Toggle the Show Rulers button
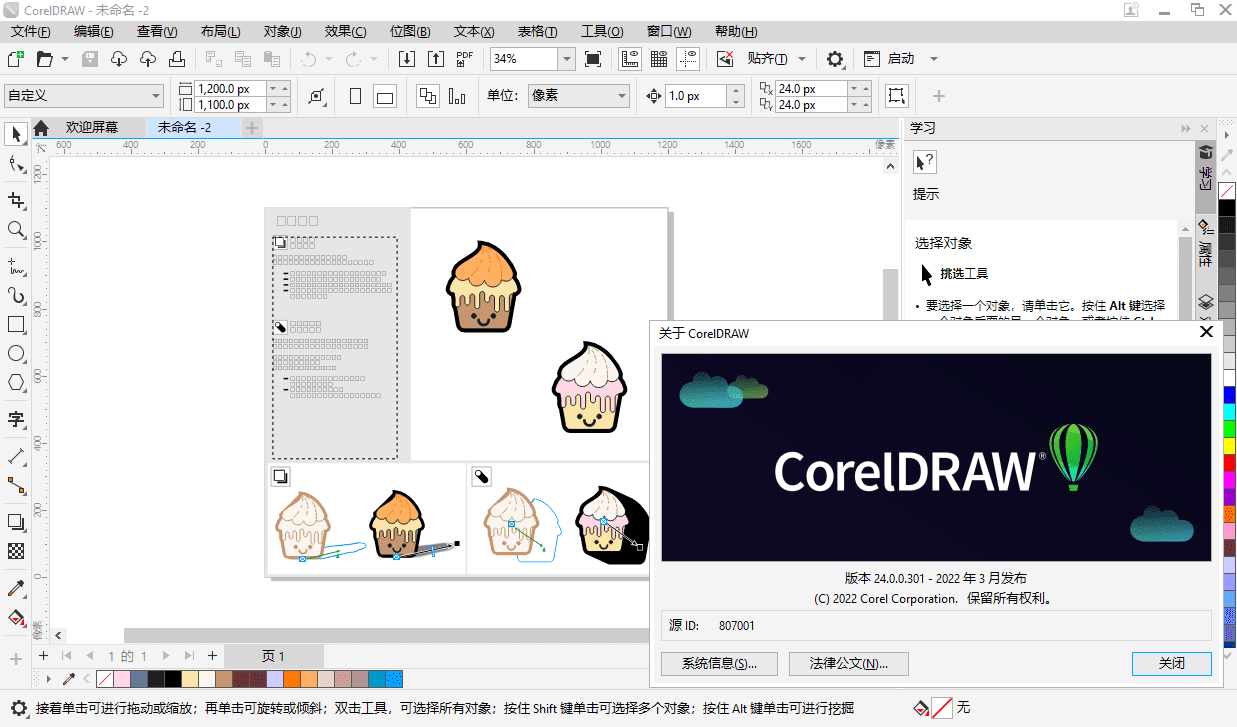The image size is (1237, 727). click(x=630, y=59)
